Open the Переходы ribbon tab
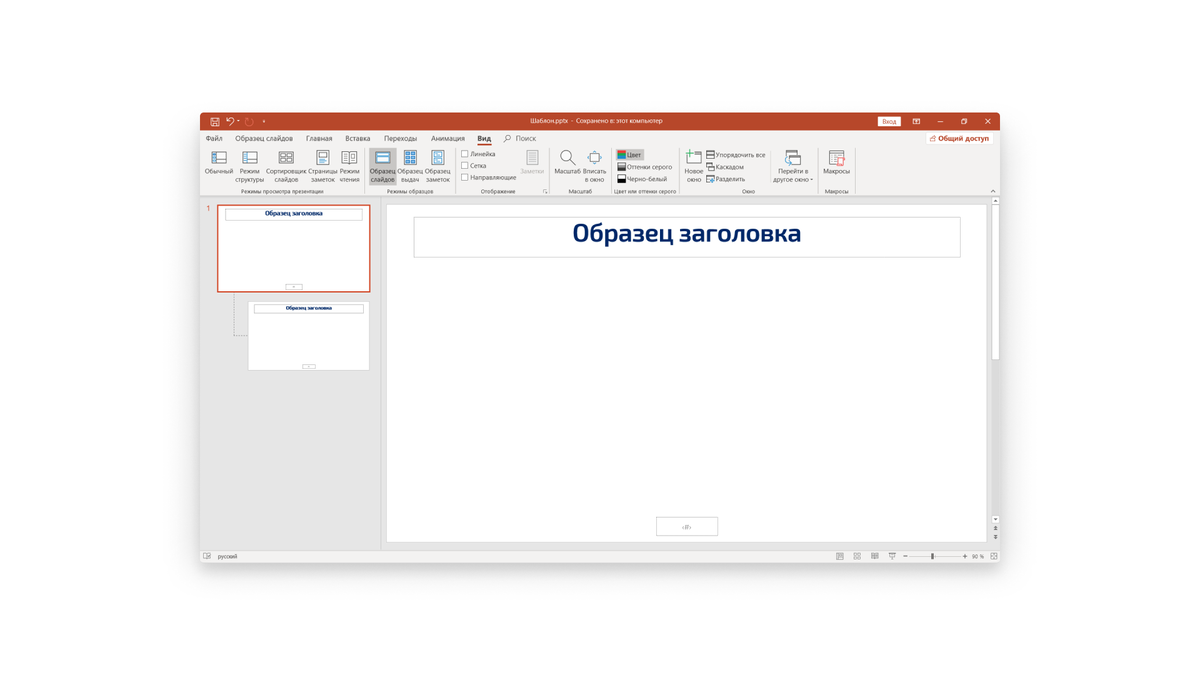The height and width of the screenshot is (675, 1200). pos(400,139)
